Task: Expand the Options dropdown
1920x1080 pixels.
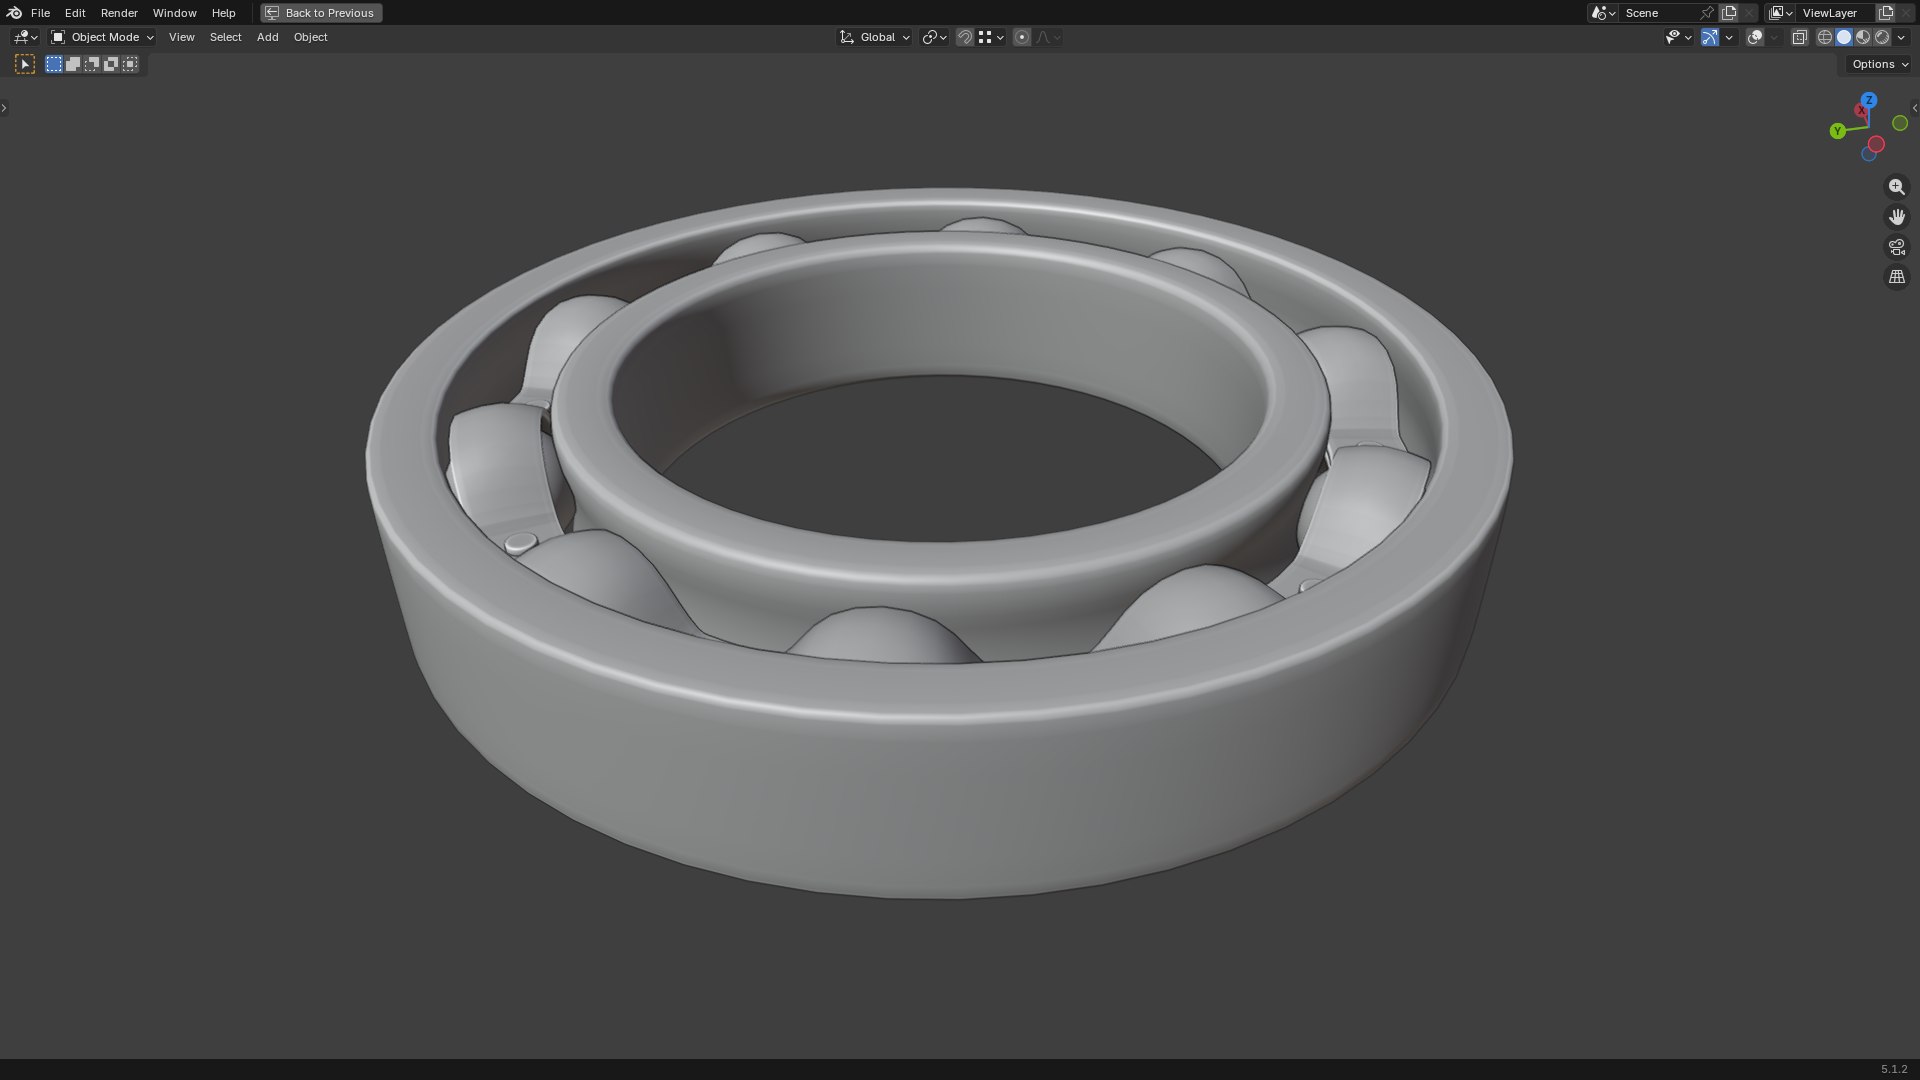Action: [x=1880, y=64]
